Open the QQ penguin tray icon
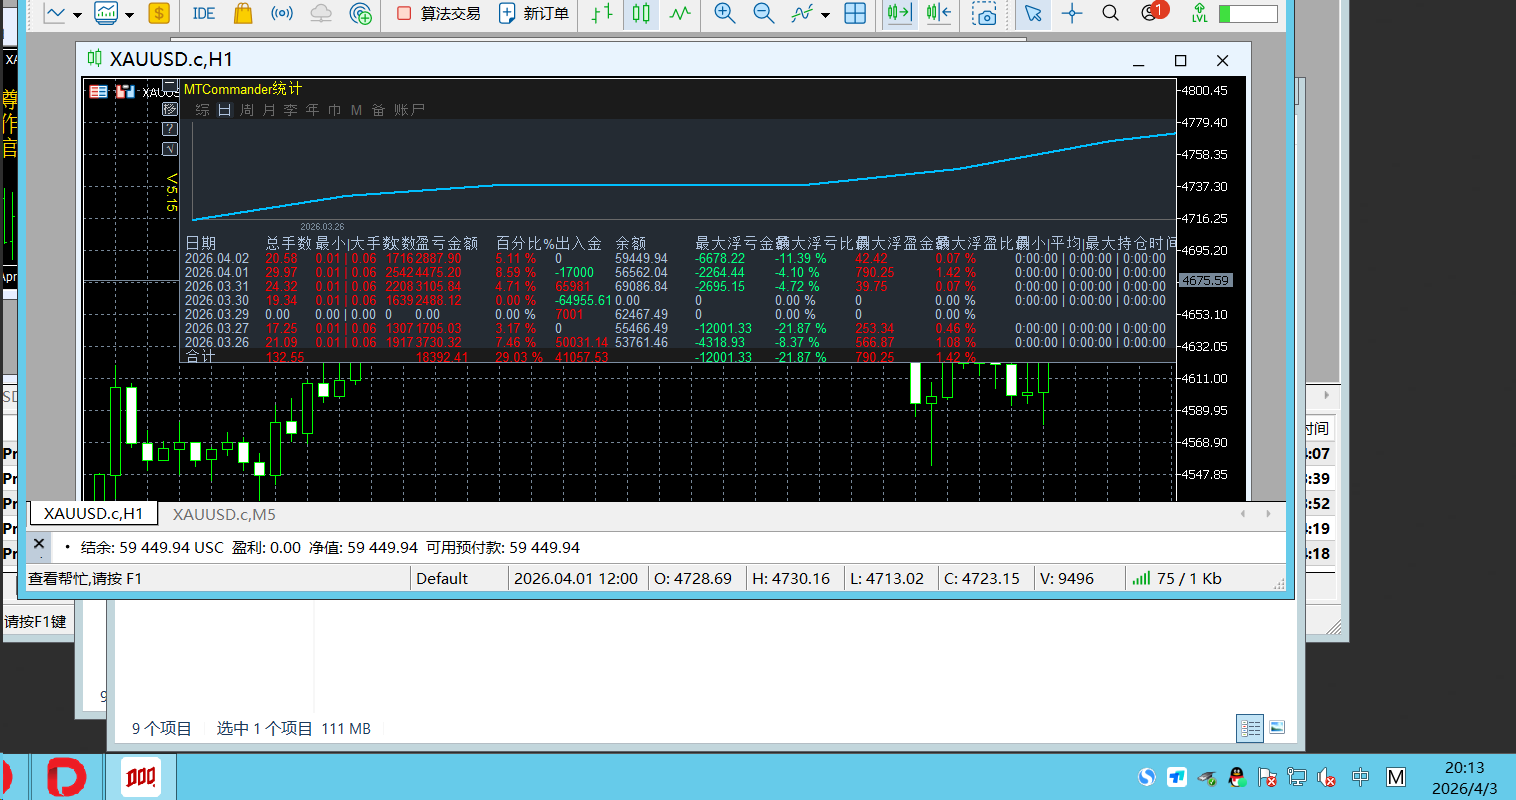 1236,777
